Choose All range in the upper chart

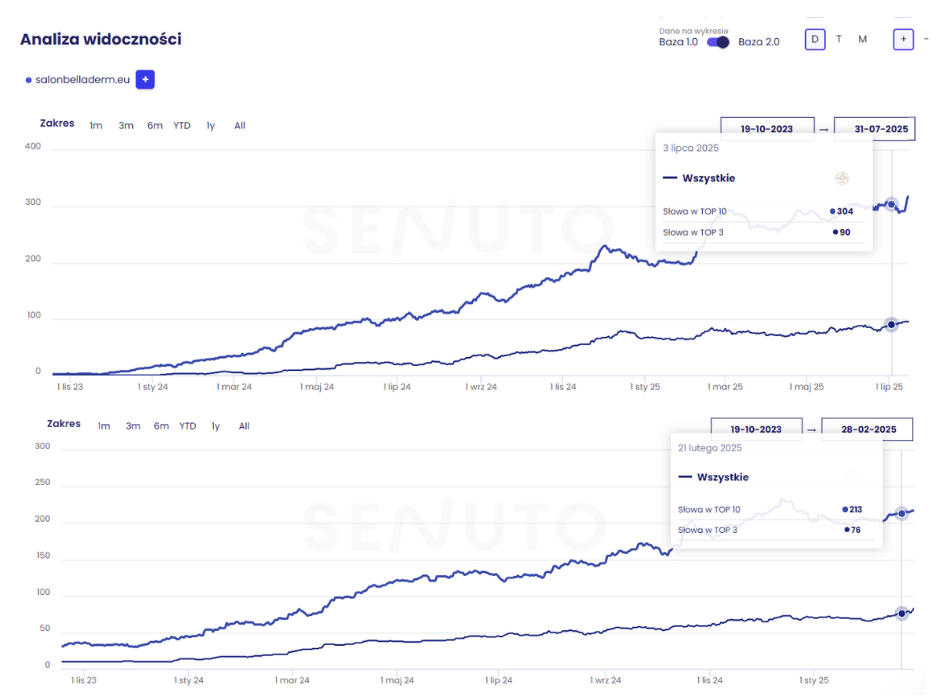point(240,126)
